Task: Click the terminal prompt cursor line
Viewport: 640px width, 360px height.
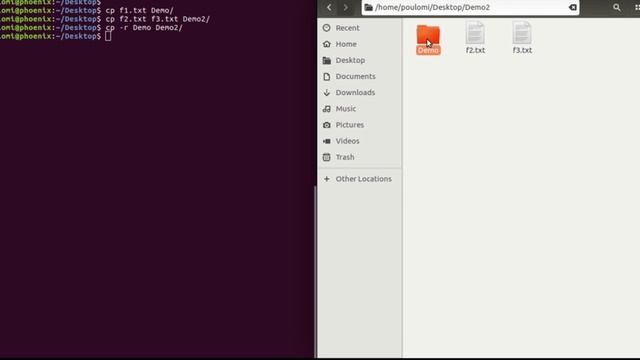Action: 56,36
